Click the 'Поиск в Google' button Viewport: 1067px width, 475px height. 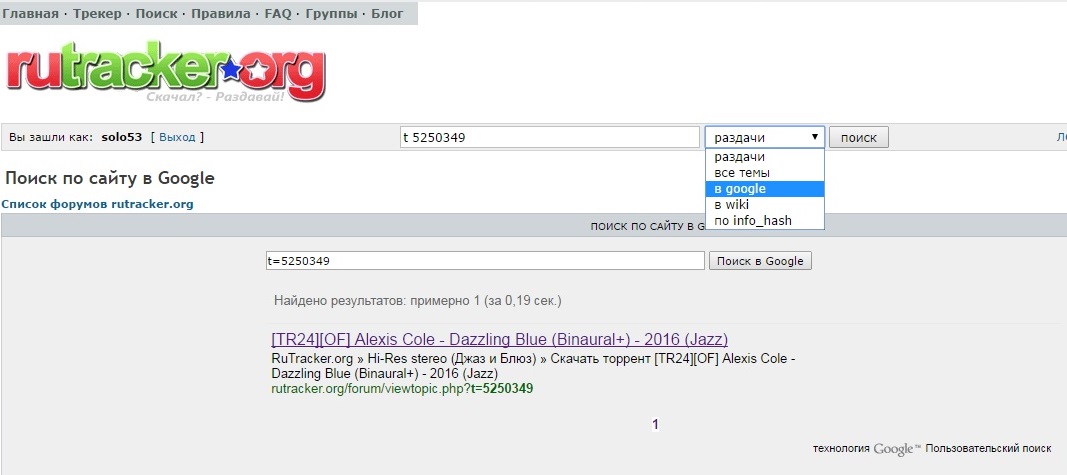(760, 261)
